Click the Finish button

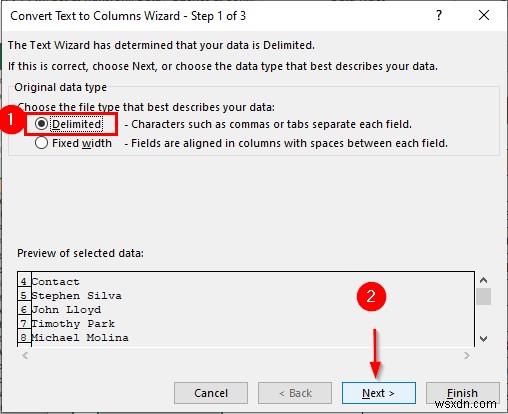pyautogui.click(x=462, y=393)
